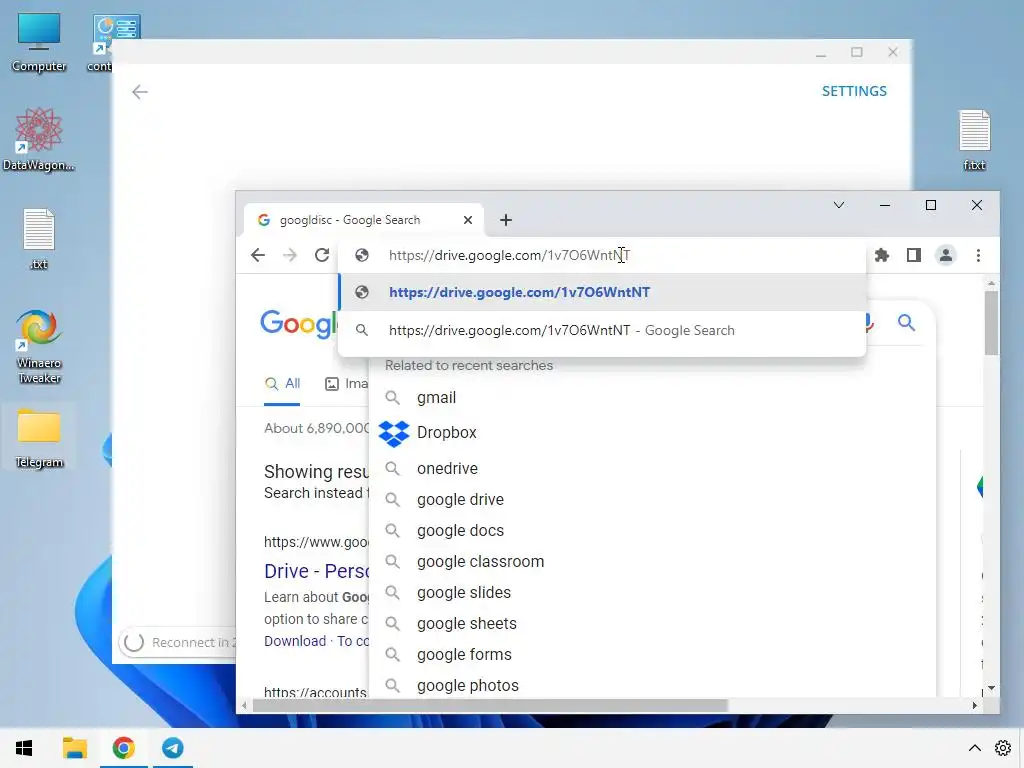Pick the google forms suggestion
The image size is (1024, 768).
tap(464, 654)
